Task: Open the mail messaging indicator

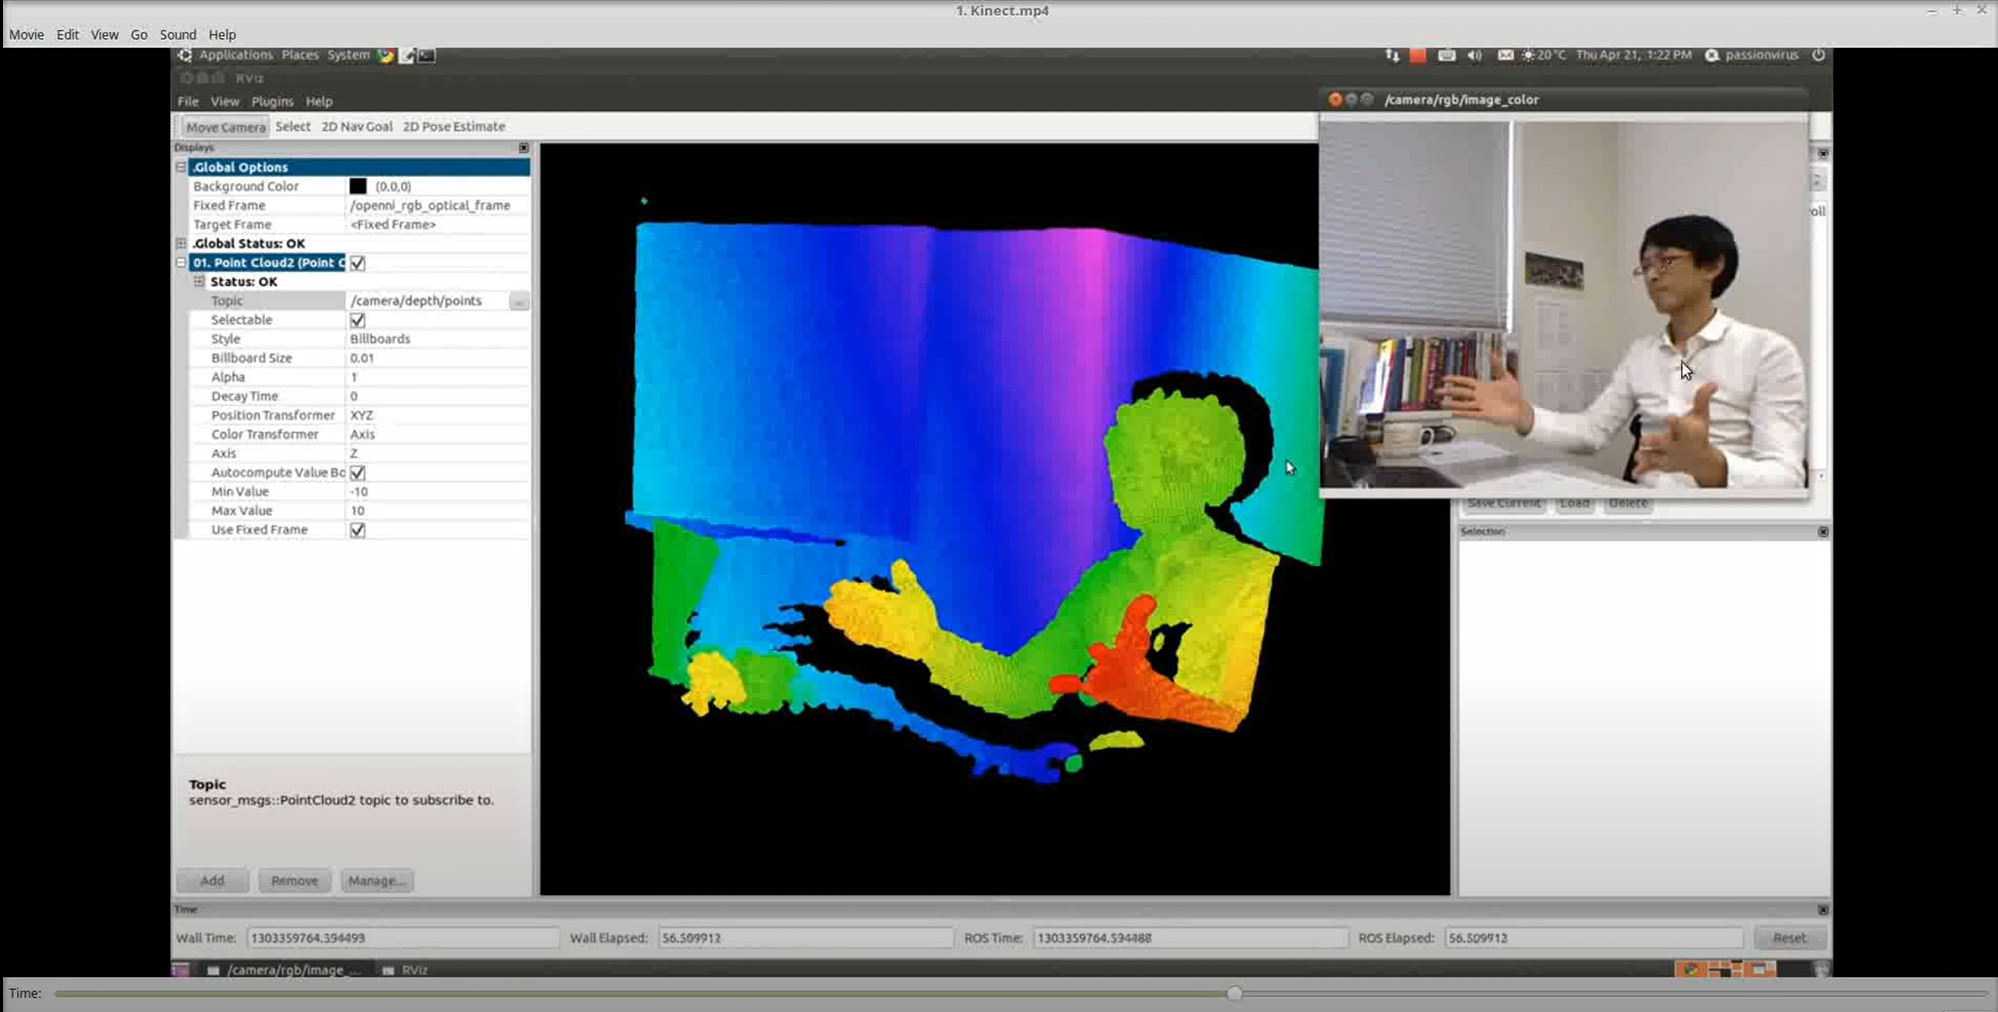Action: pos(1505,55)
